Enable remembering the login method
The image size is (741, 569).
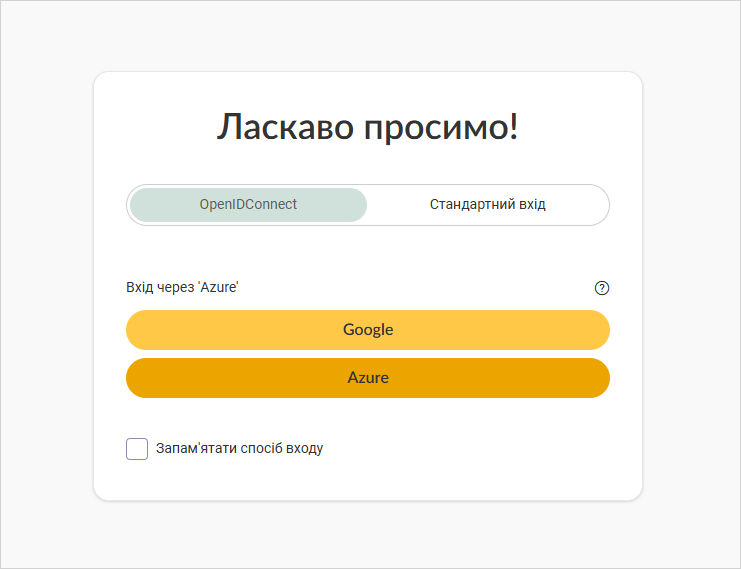click(x=137, y=448)
